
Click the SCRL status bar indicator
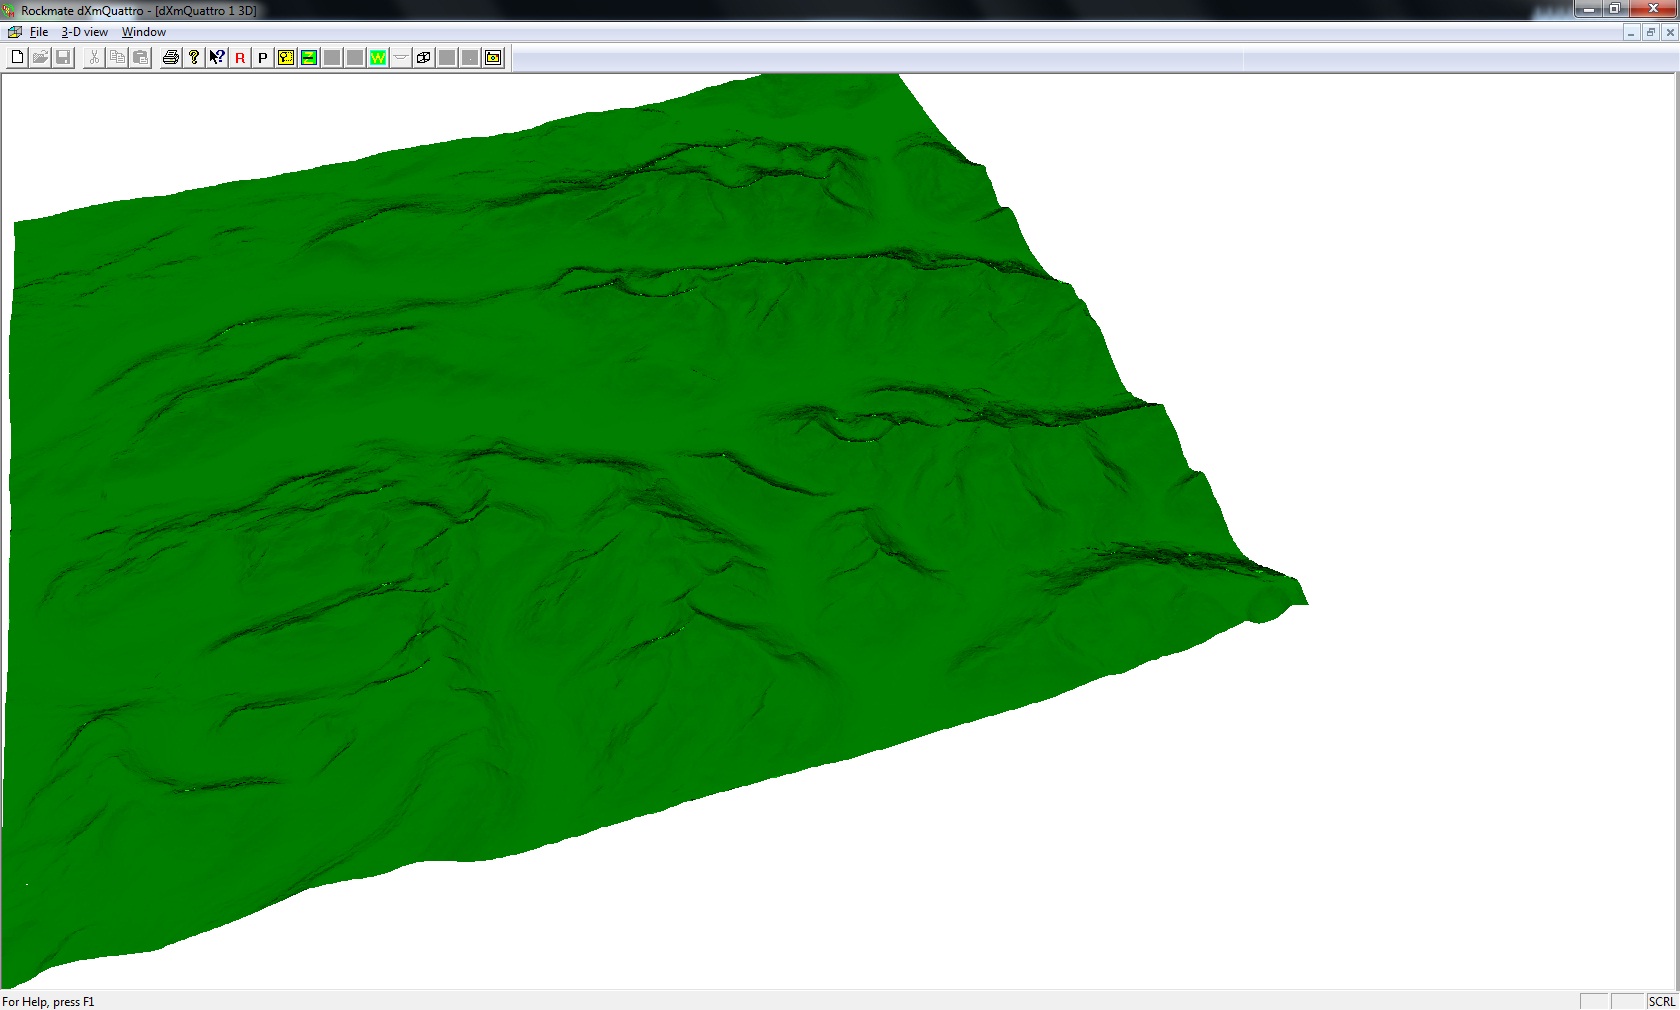(x=1661, y=1001)
